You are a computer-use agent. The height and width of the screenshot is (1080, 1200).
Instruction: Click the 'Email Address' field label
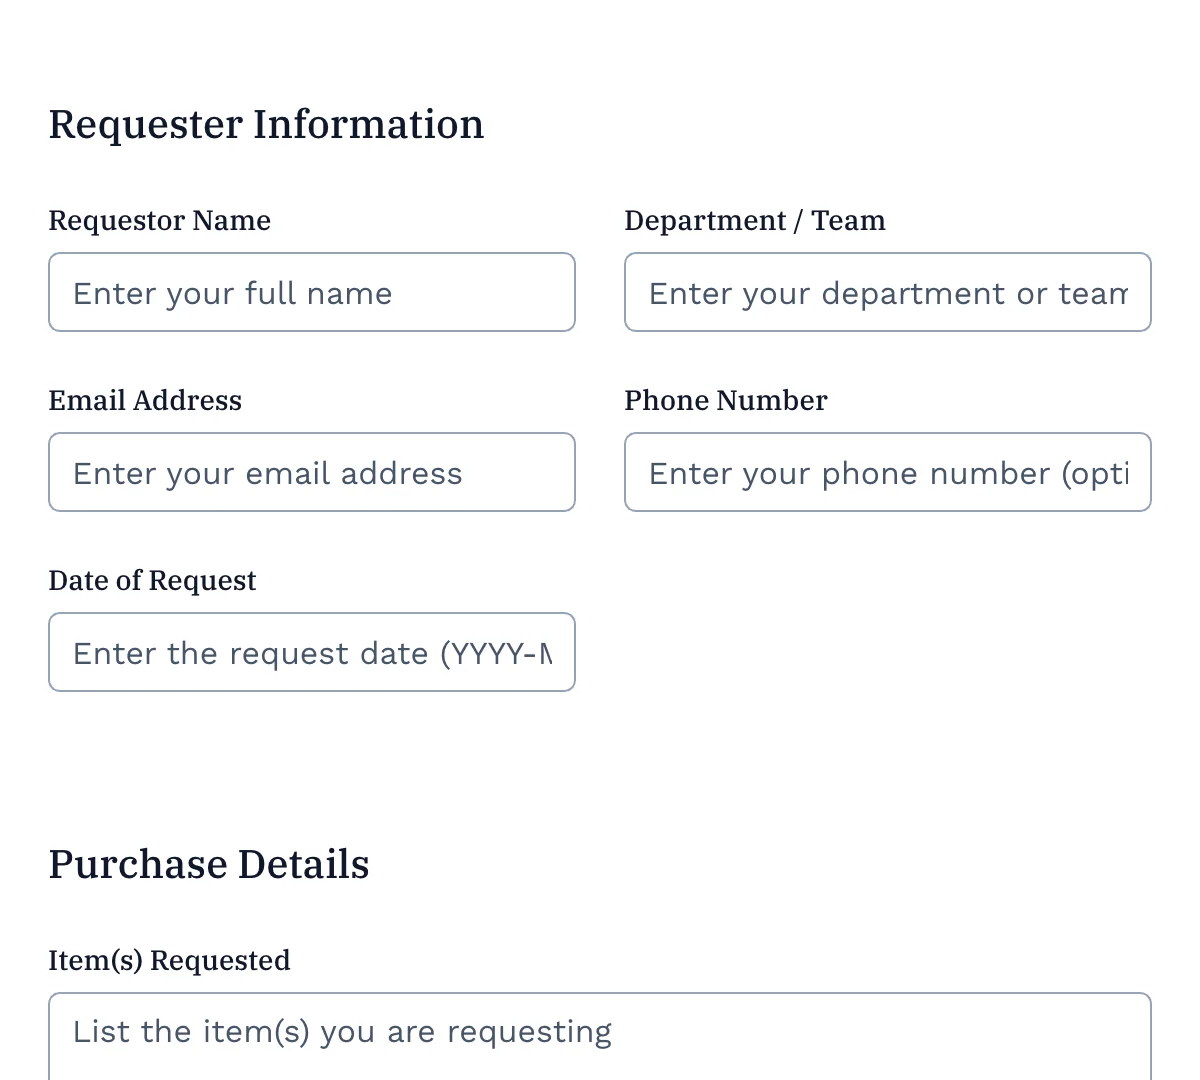(145, 400)
